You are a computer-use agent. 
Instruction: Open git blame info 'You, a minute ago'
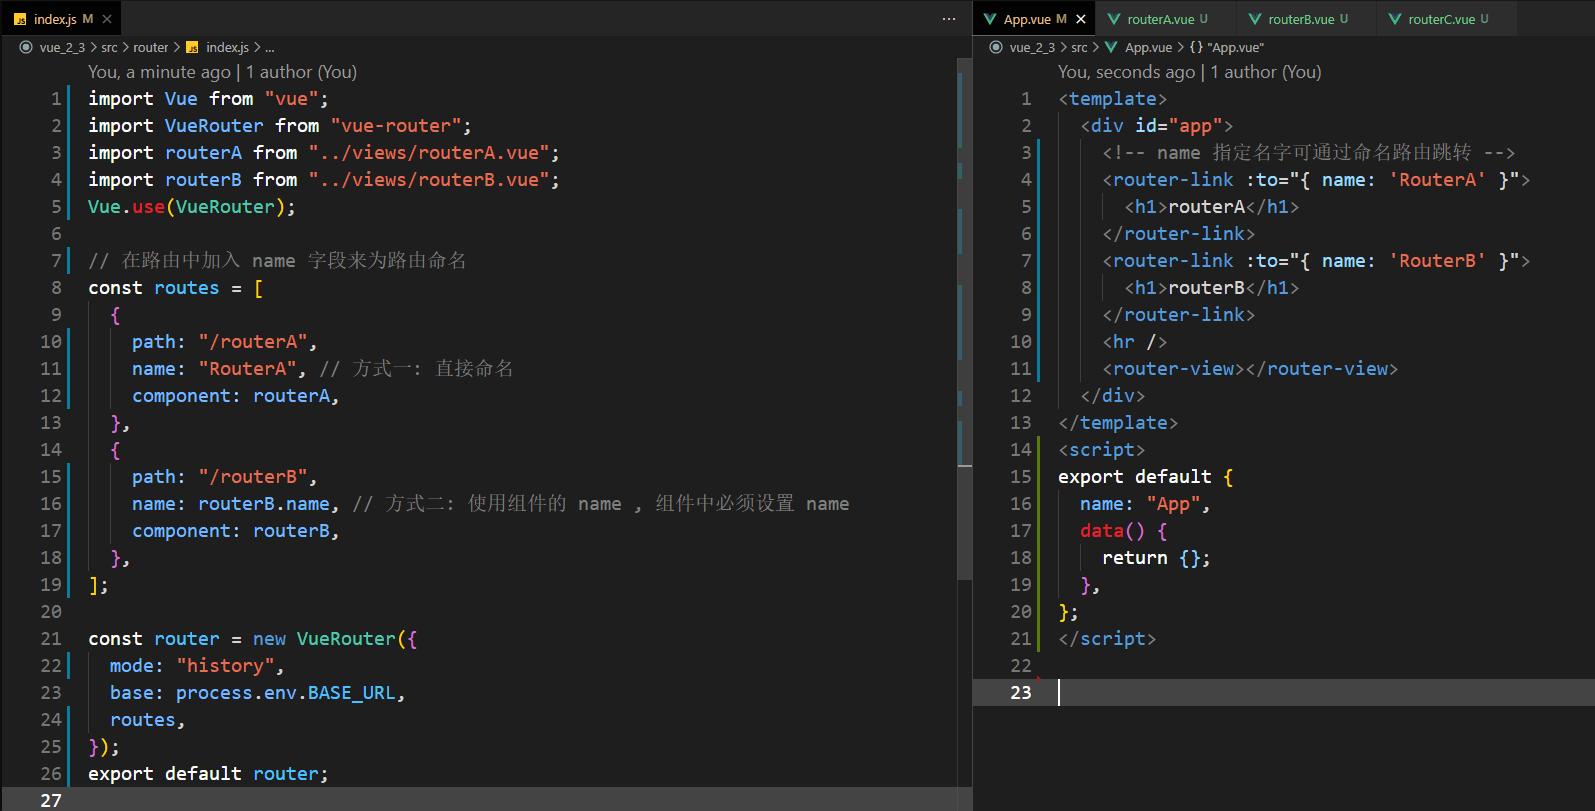(159, 72)
